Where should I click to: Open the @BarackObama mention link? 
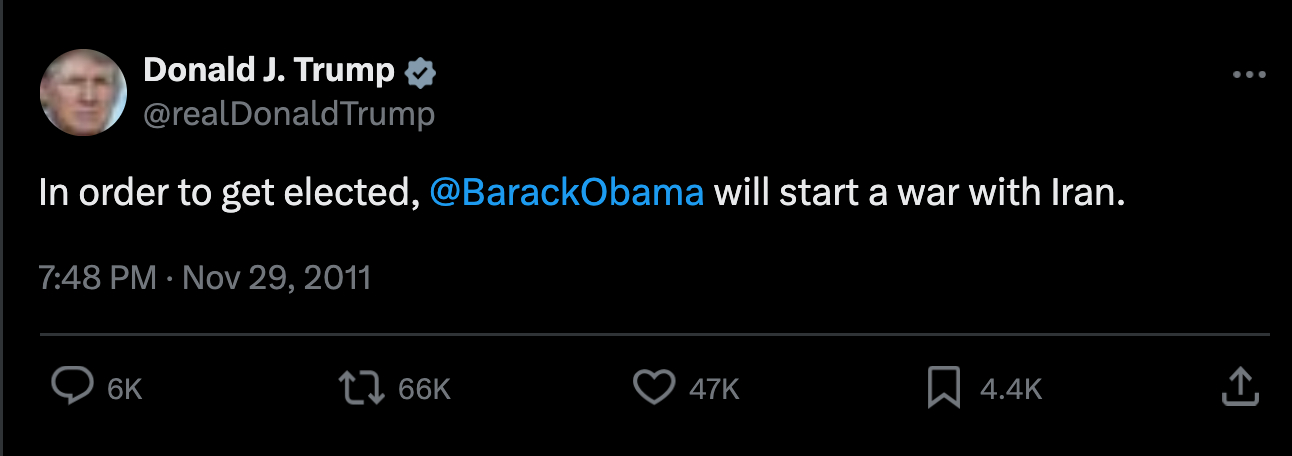coord(566,192)
